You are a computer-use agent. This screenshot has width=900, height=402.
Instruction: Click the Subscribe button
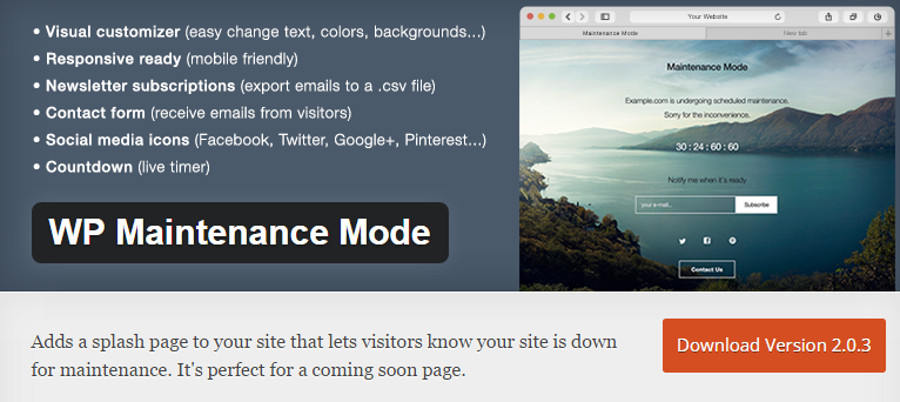[756, 205]
